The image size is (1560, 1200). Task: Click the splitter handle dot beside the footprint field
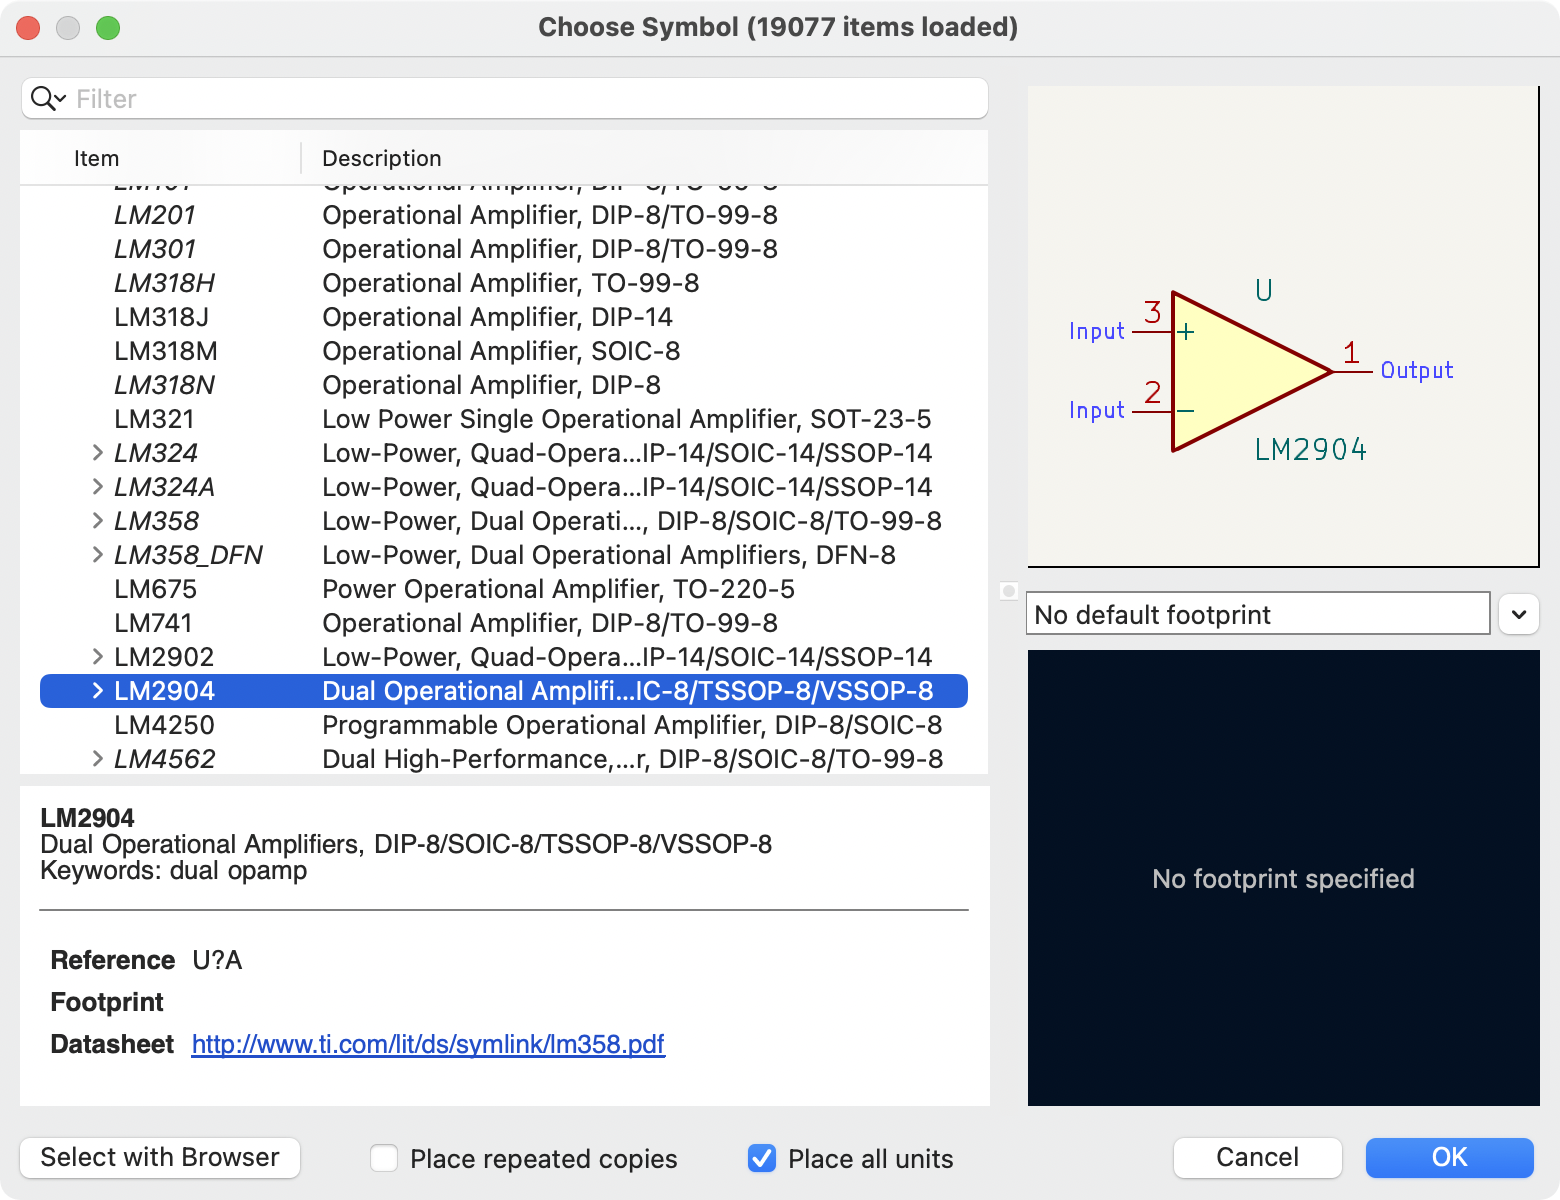tap(1009, 592)
